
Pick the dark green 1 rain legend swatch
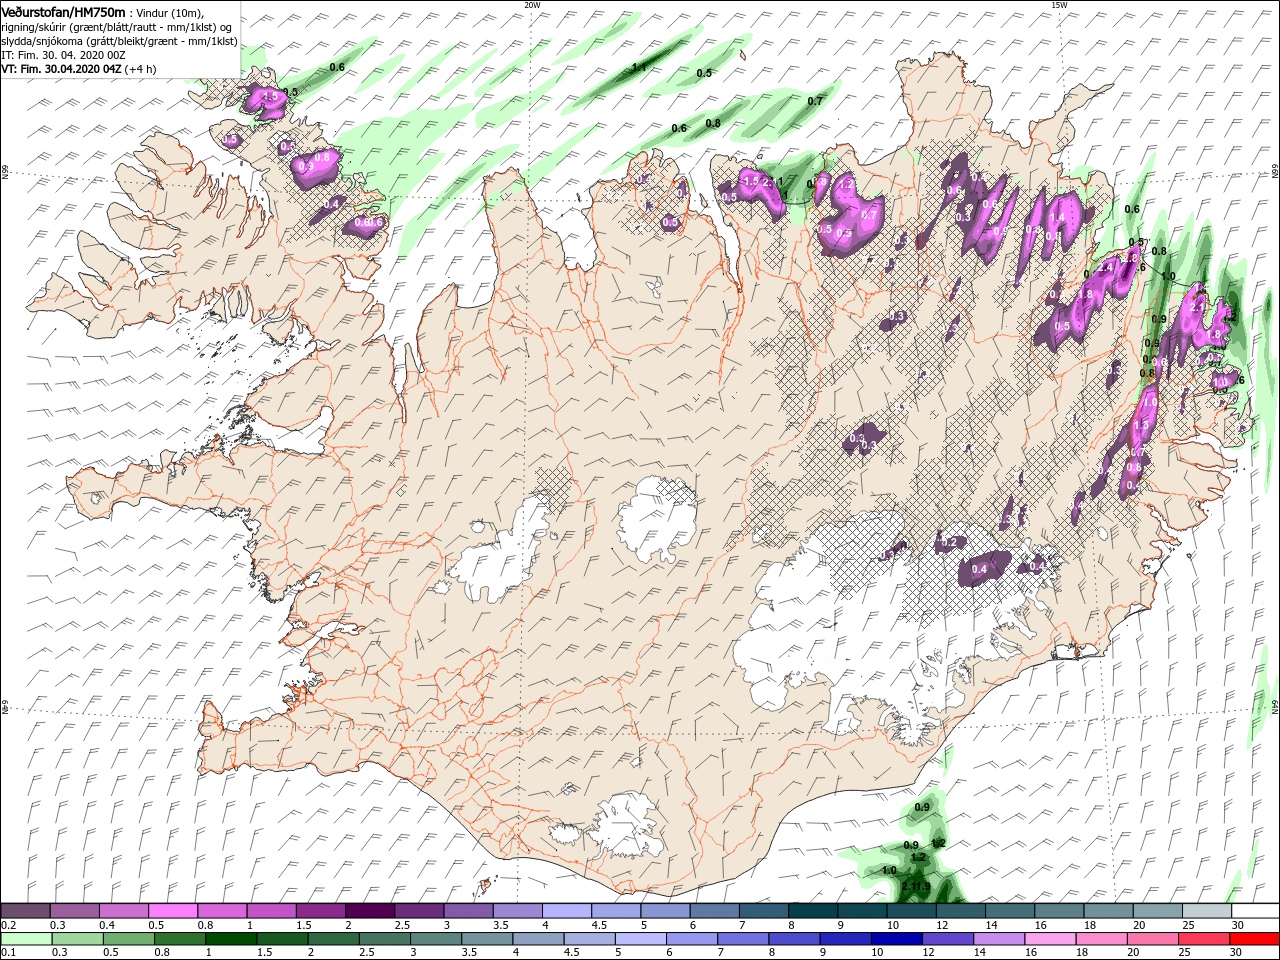click(230, 939)
